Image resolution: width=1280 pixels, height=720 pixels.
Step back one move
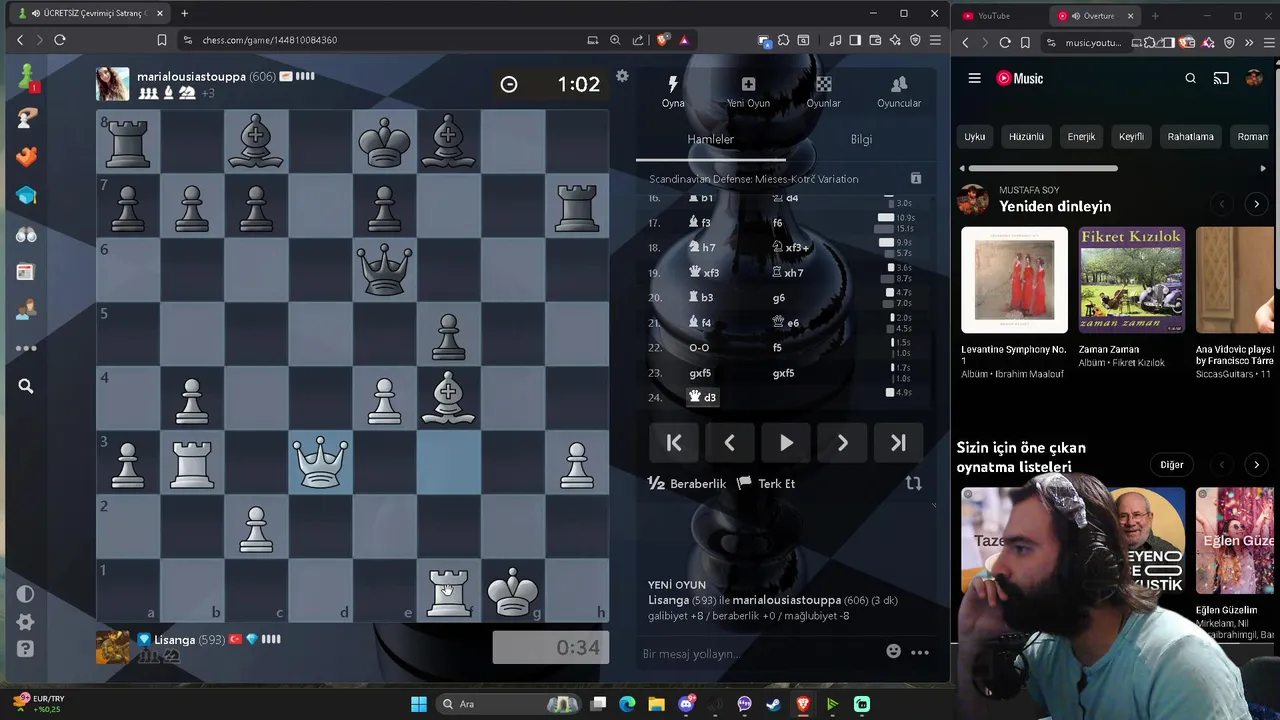[x=730, y=443]
